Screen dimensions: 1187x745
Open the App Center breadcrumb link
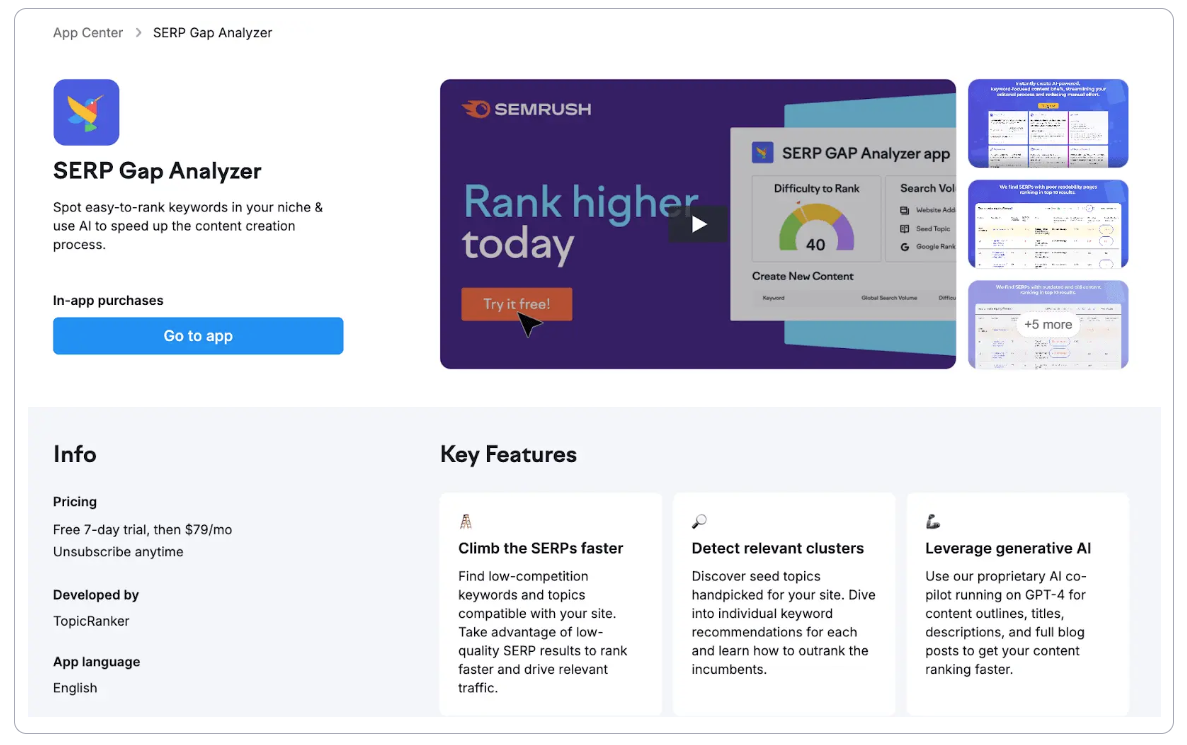click(x=88, y=32)
